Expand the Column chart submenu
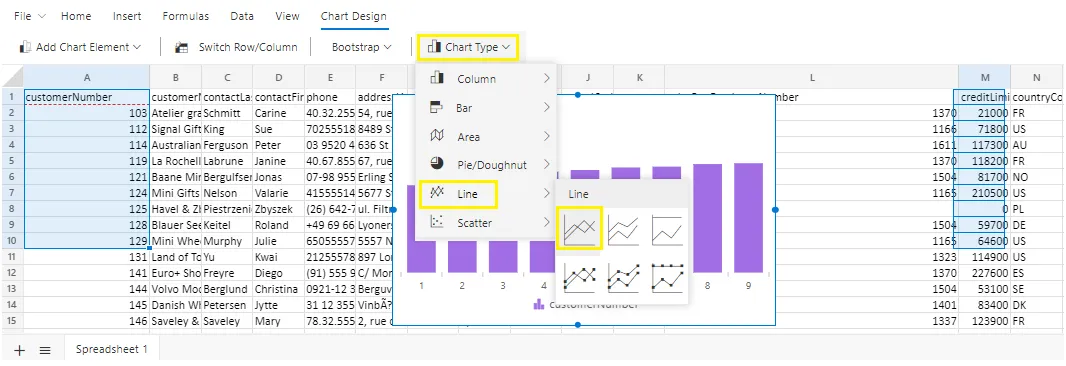This screenshot has height=366, width=1066. click(x=487, y=79)
